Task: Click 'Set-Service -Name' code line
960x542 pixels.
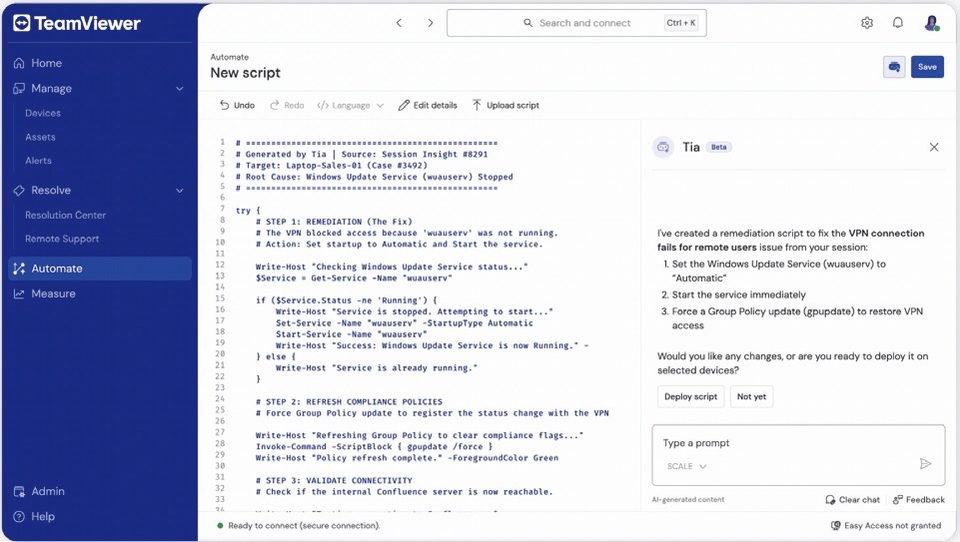Action: point(404,323)
